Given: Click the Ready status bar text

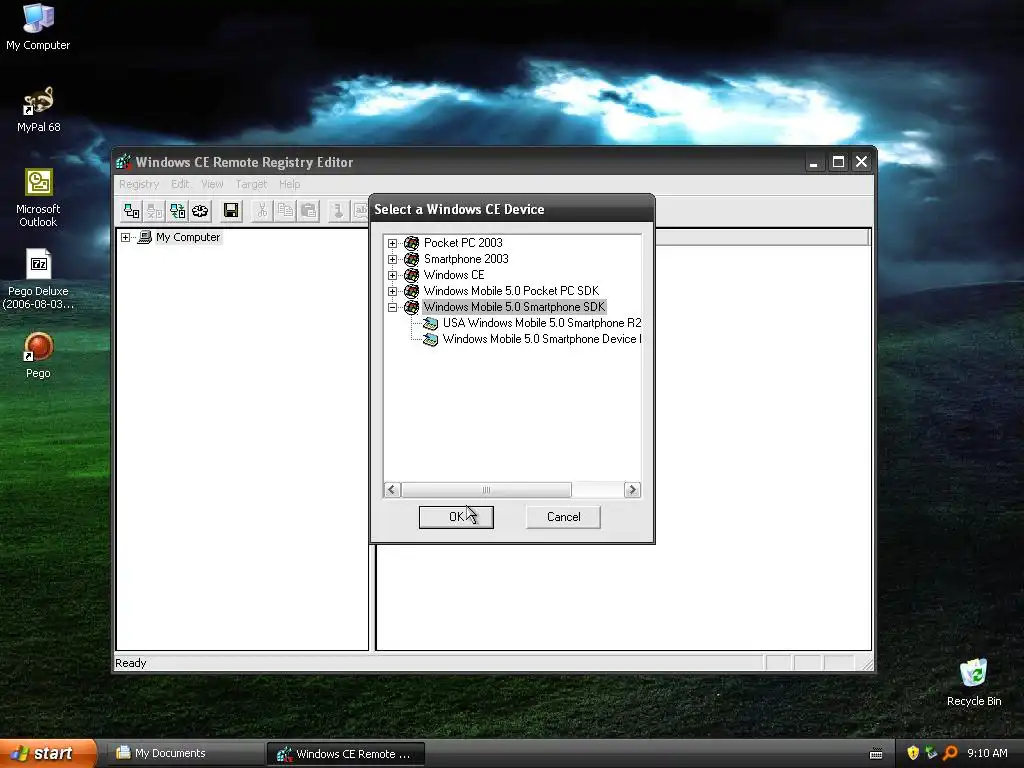Looking at the screenshot, I should (131, 663).
